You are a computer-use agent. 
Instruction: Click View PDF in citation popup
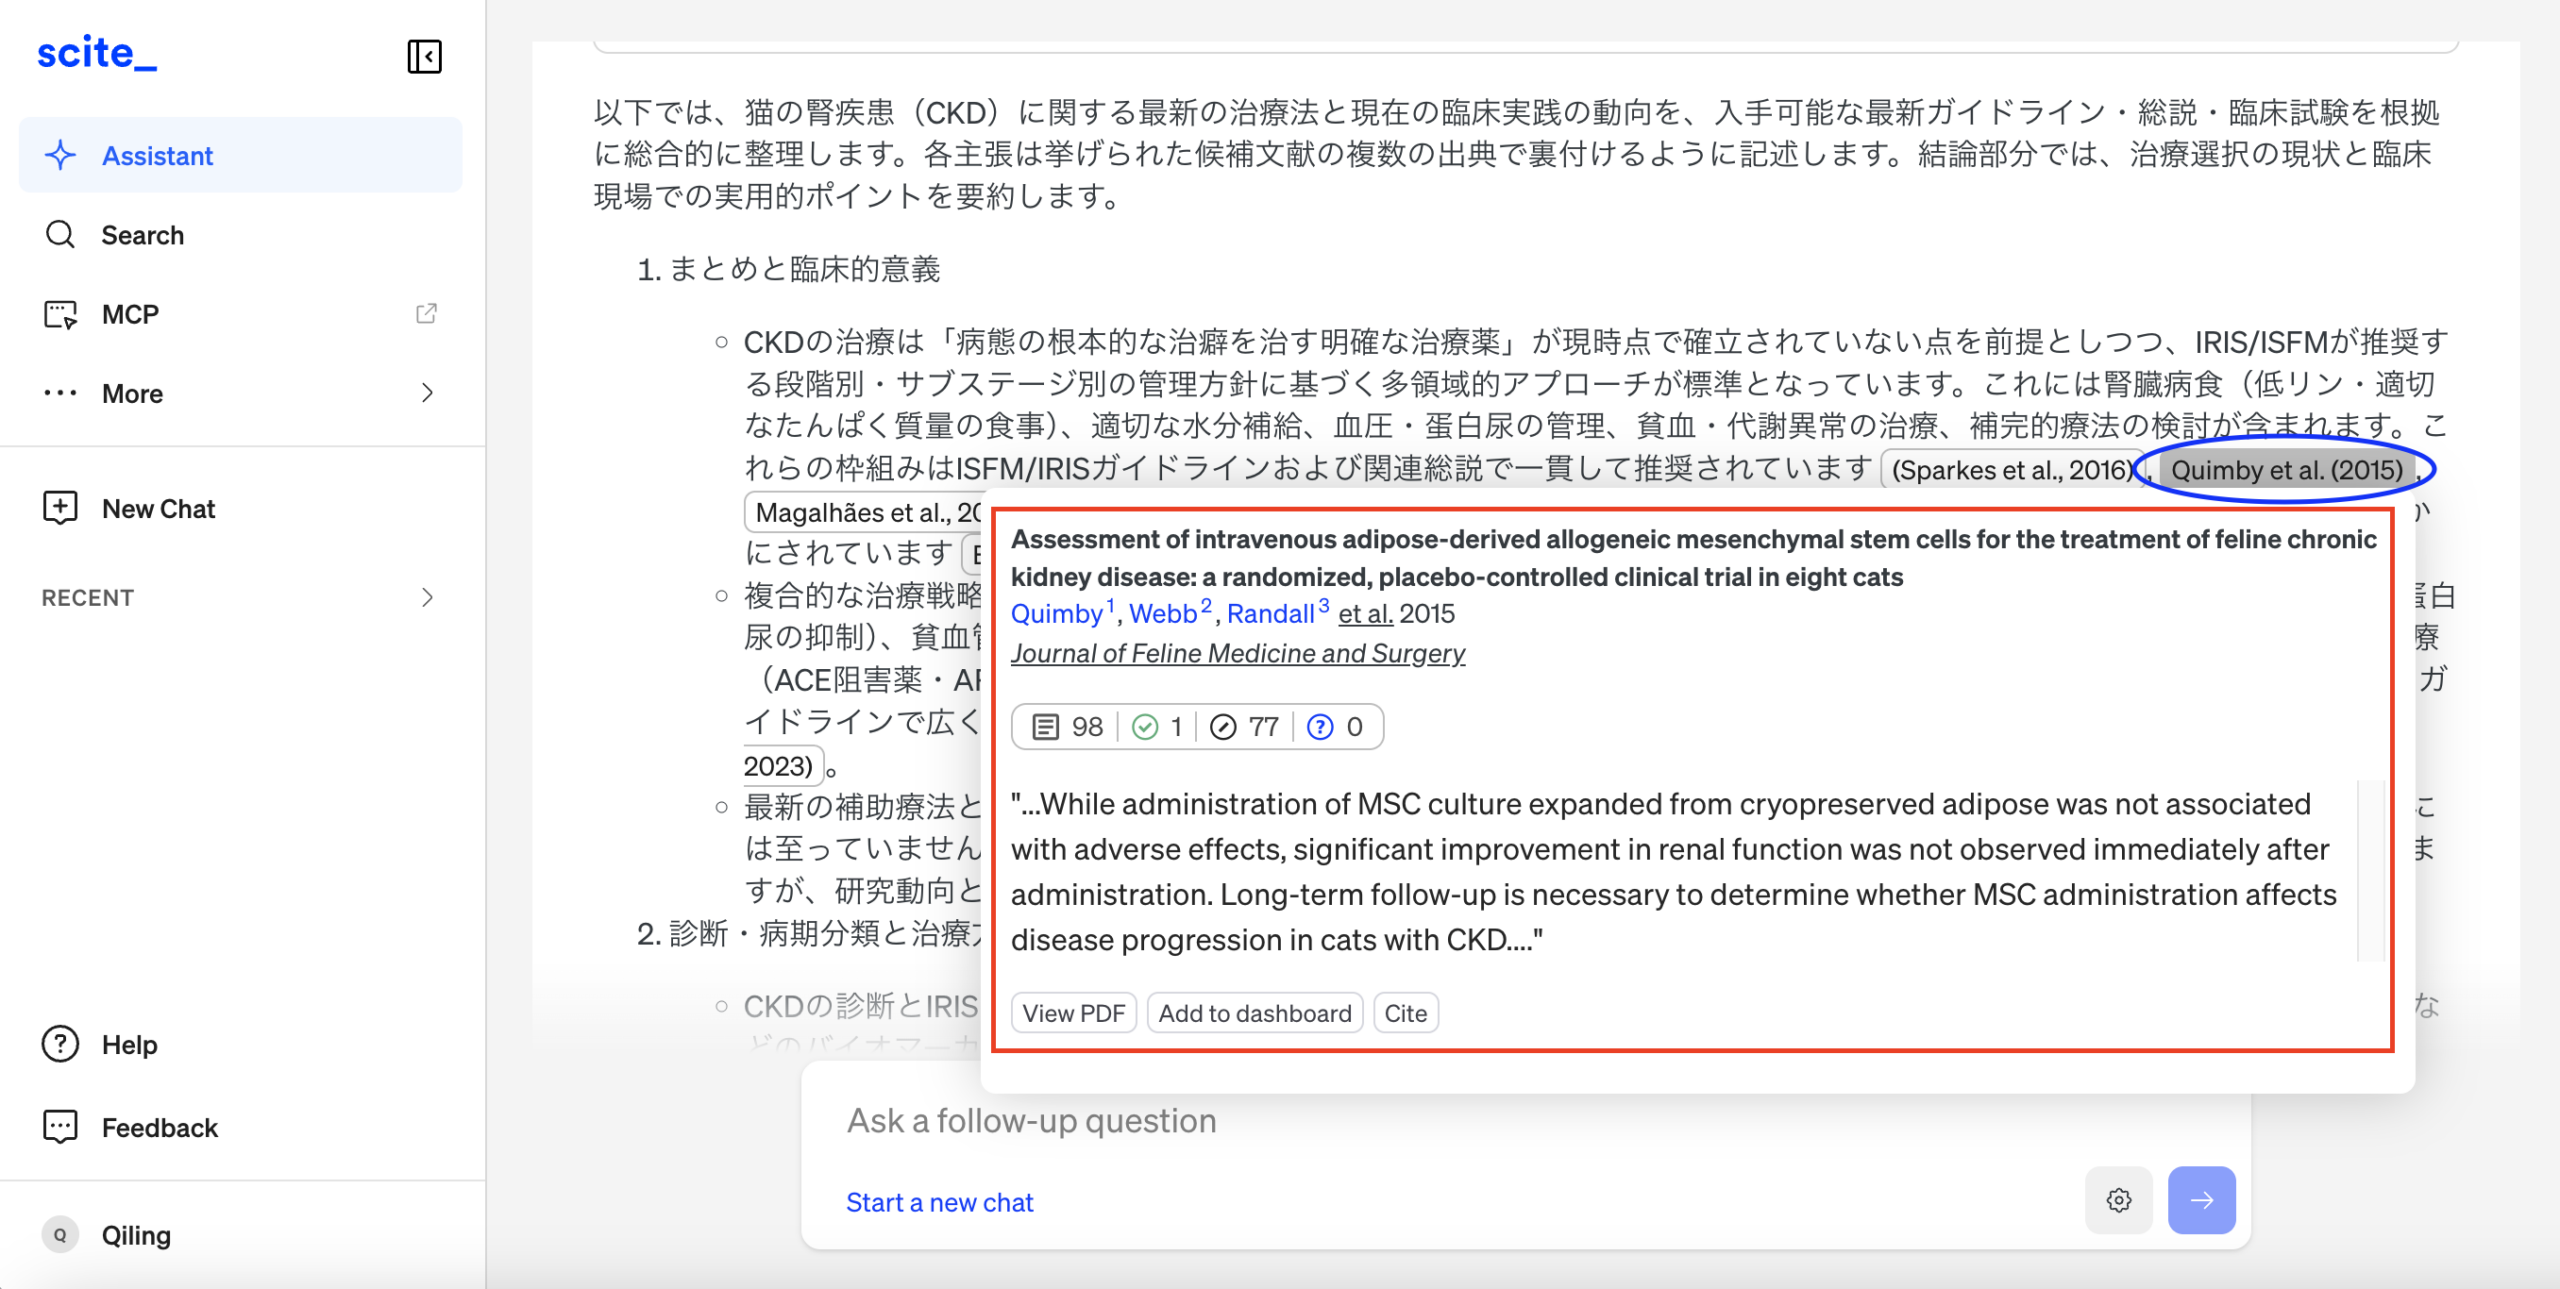(1073, 1013)
